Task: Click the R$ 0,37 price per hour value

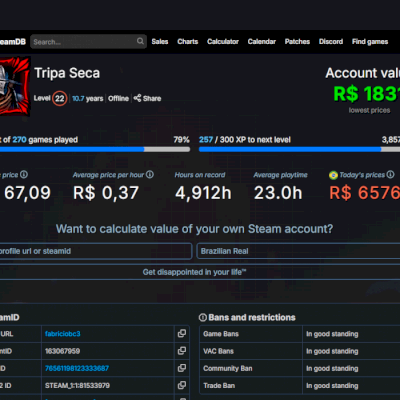Action: click(x=106, y=193)
